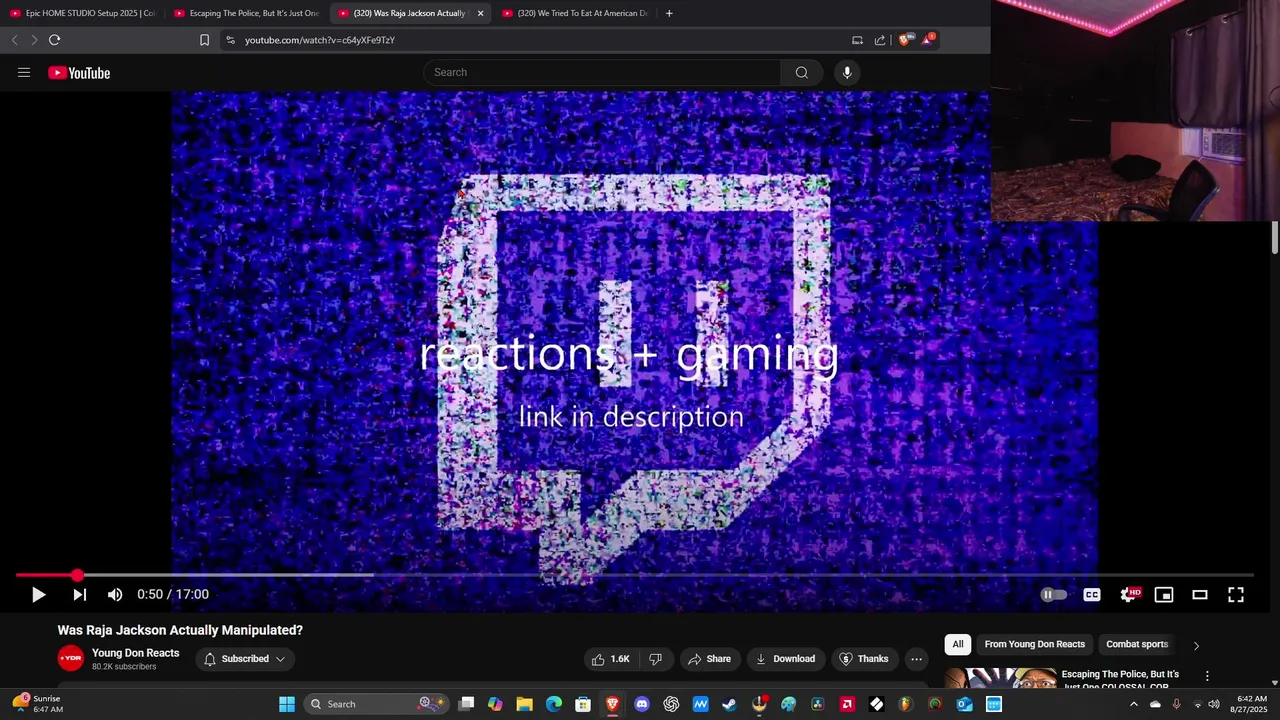This screenshot has height=720, width=1280.
Task: Close the Was Raja Jackson tab
Action: [481, 13]
